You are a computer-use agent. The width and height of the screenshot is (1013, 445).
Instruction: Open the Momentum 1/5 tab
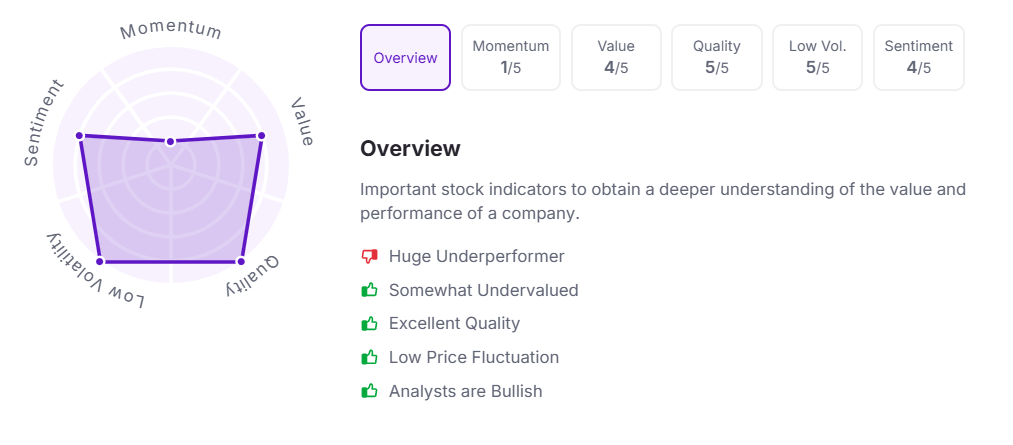tap(511, 58)
